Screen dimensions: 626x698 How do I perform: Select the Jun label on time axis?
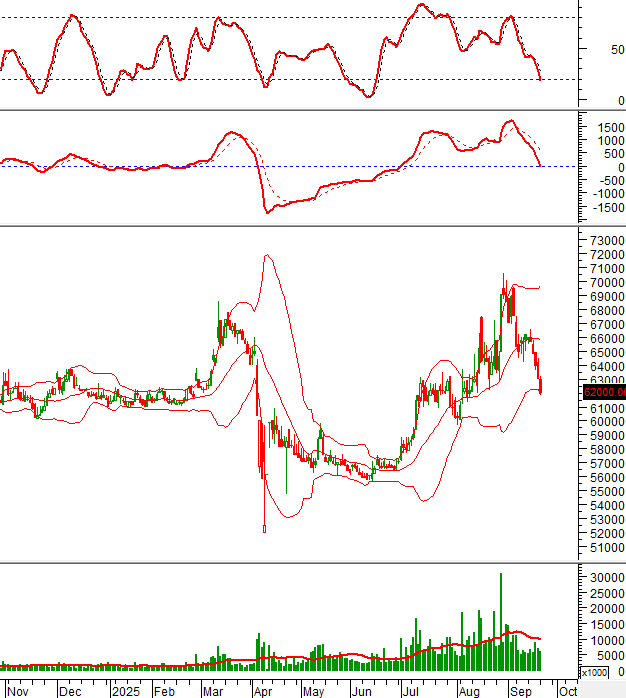(361, 691)
